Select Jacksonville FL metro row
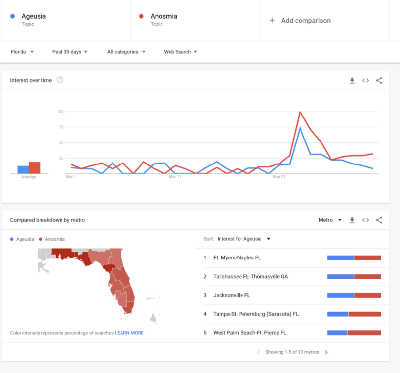 (292, 295)
